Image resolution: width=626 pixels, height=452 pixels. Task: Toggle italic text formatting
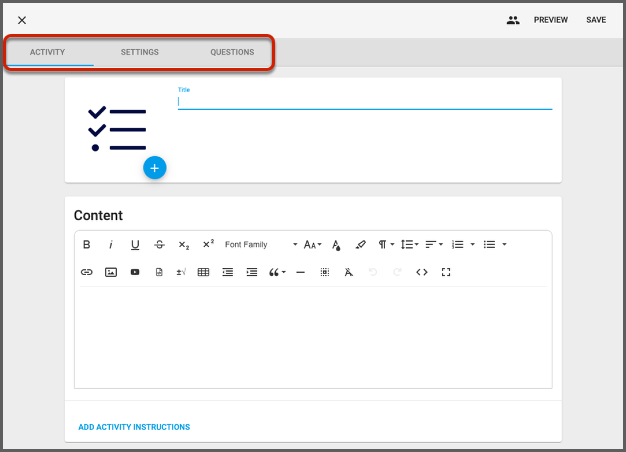coord(111,244)
